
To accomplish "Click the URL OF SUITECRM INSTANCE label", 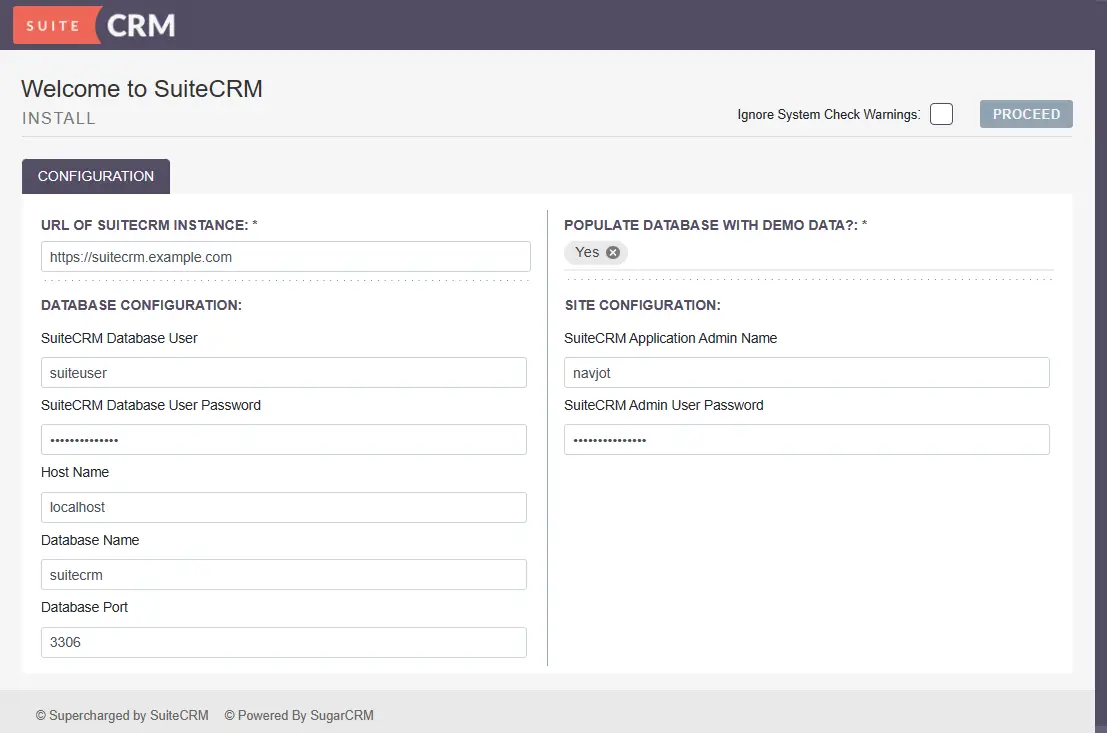I will (x=149, y=225).
